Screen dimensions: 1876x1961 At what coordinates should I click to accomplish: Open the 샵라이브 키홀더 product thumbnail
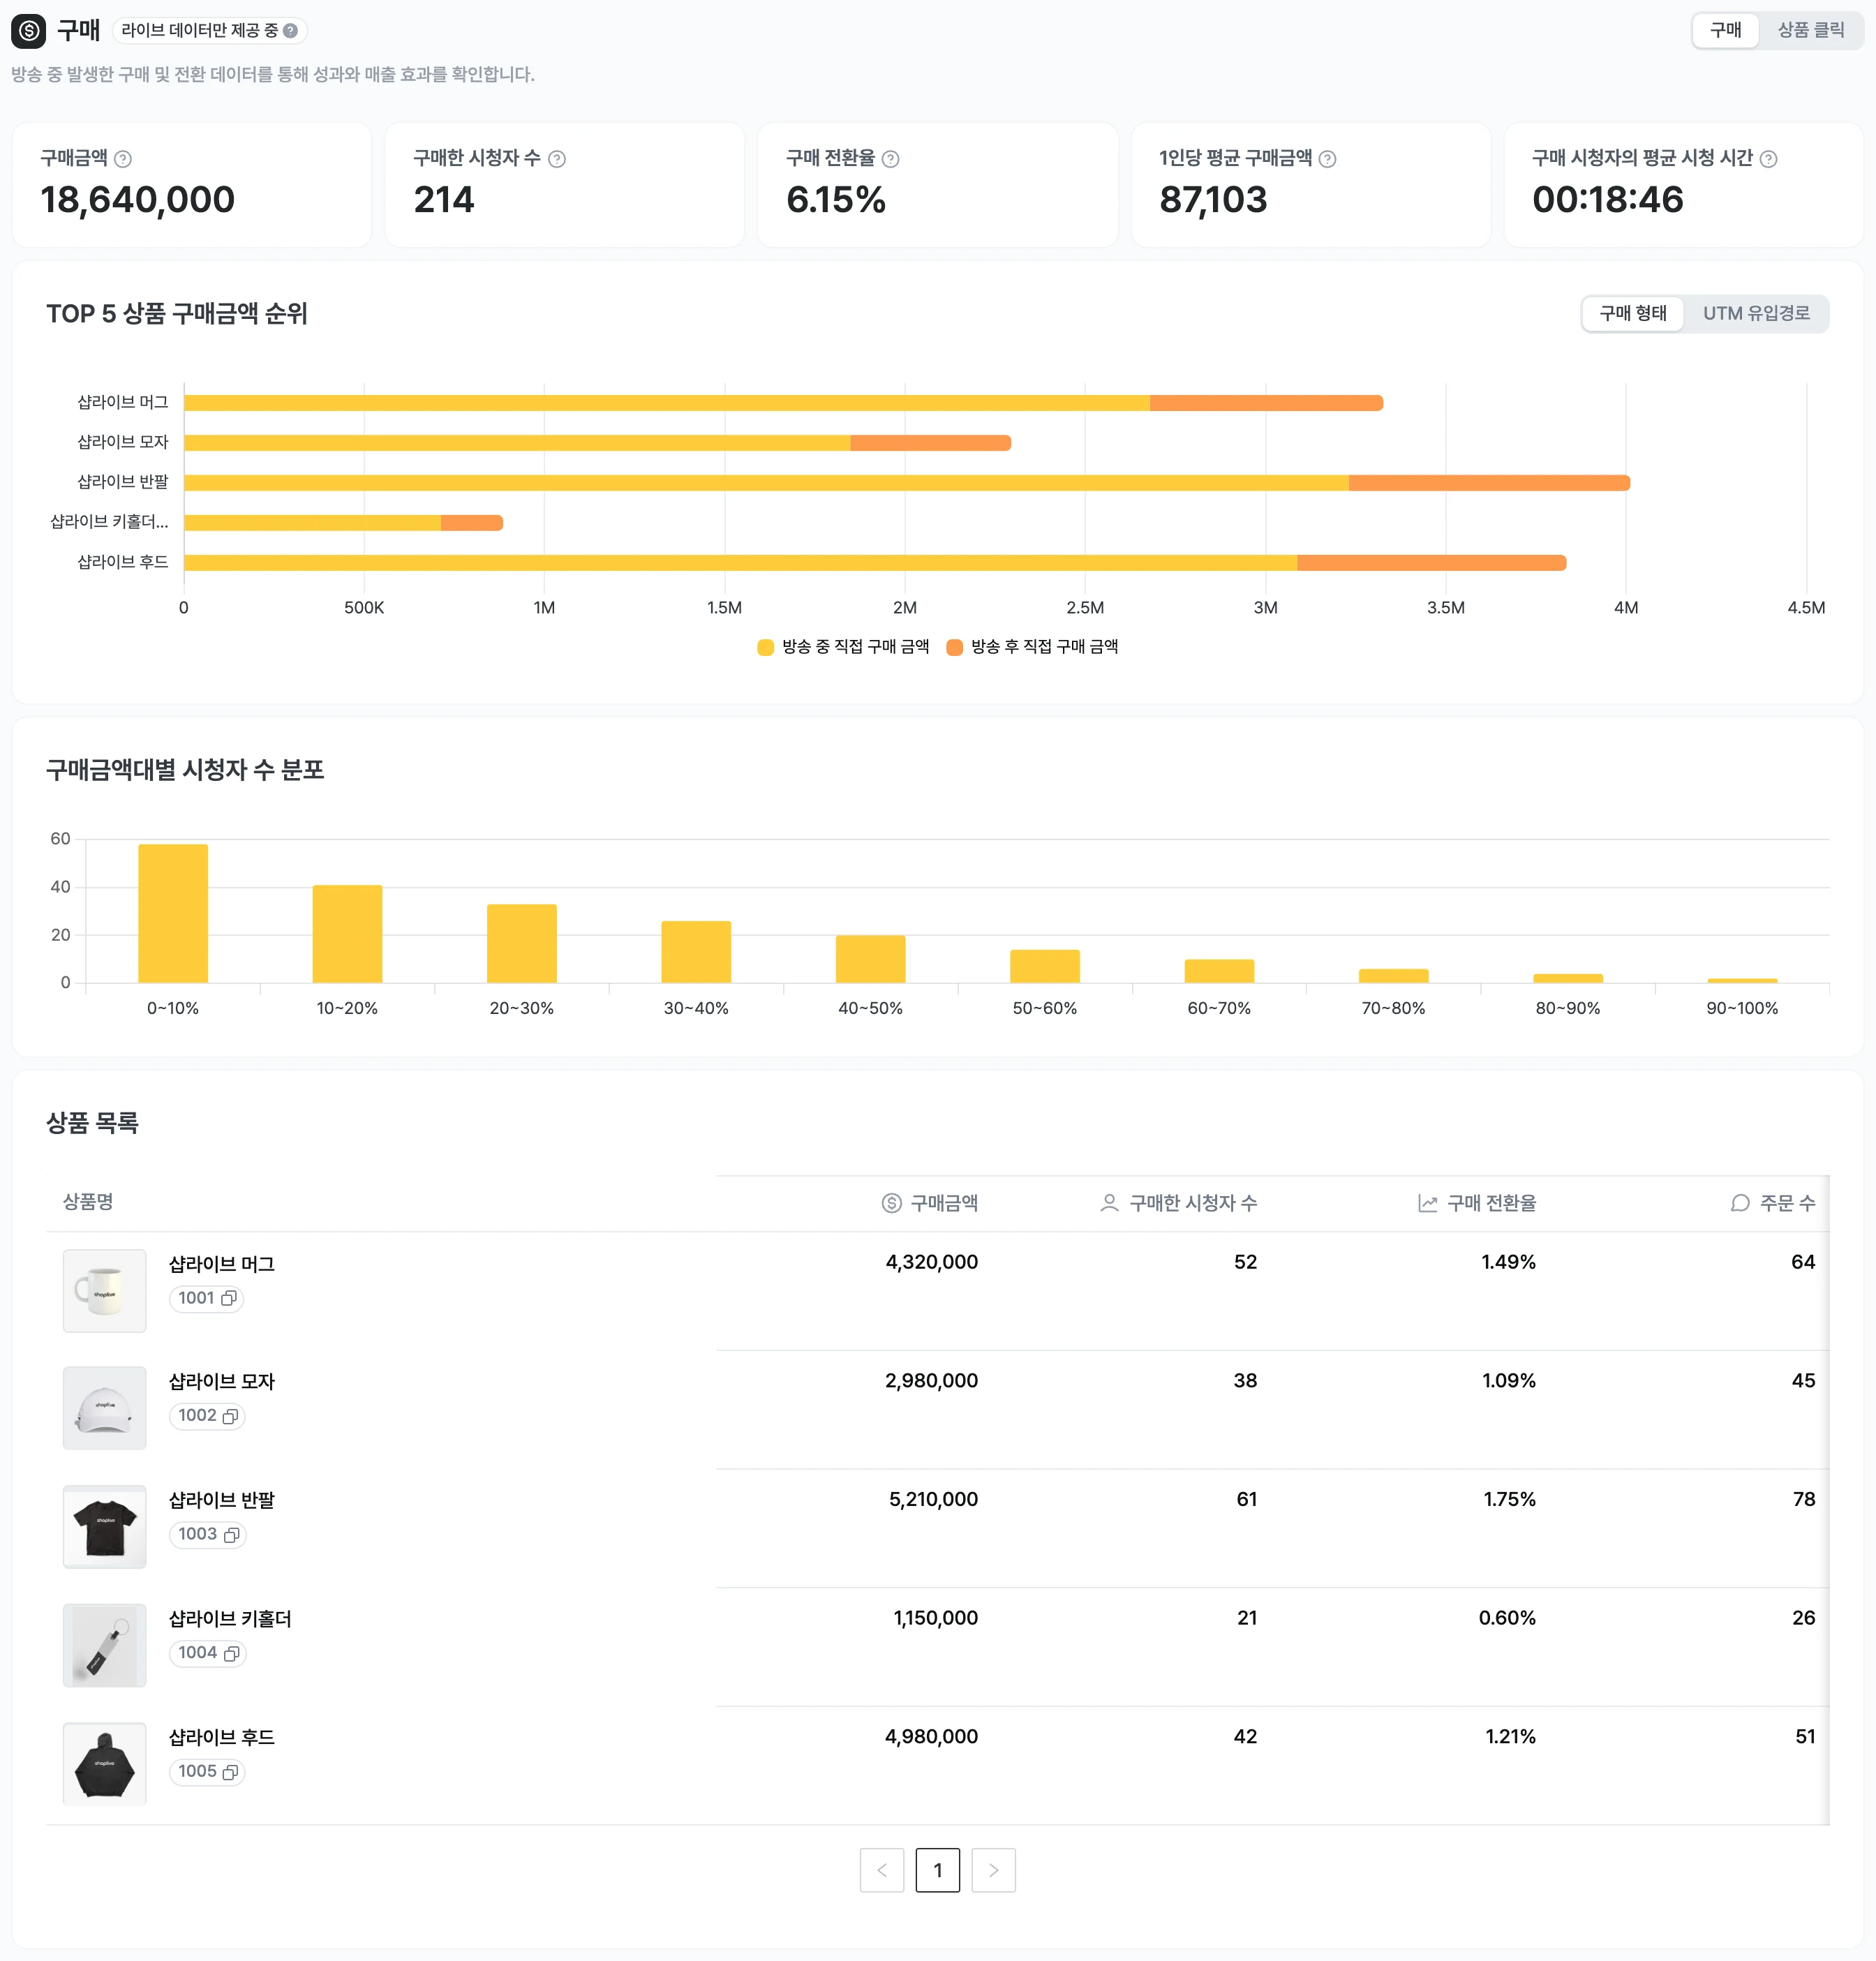pyautogui.click(x=104, y=1645)
